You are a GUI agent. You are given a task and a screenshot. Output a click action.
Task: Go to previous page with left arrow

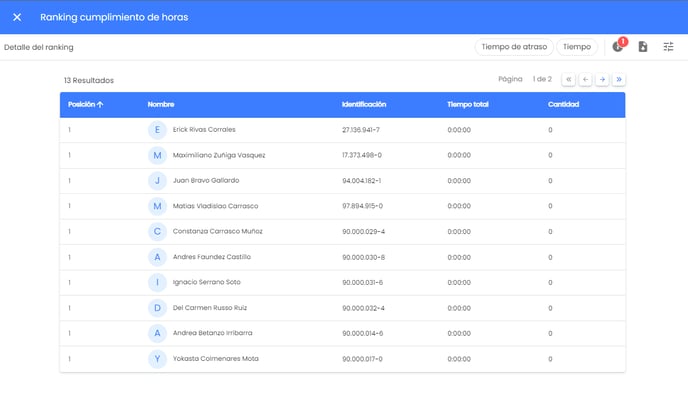coord(585,79)
